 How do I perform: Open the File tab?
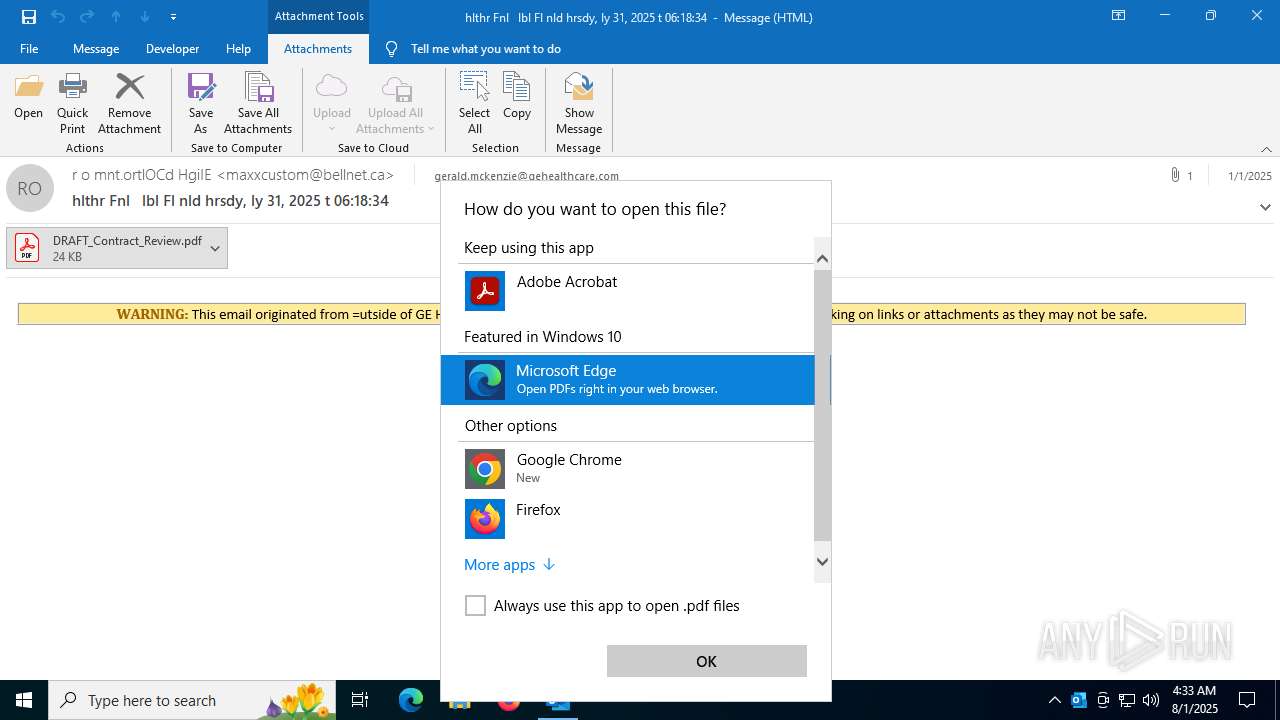coord(29,49)
